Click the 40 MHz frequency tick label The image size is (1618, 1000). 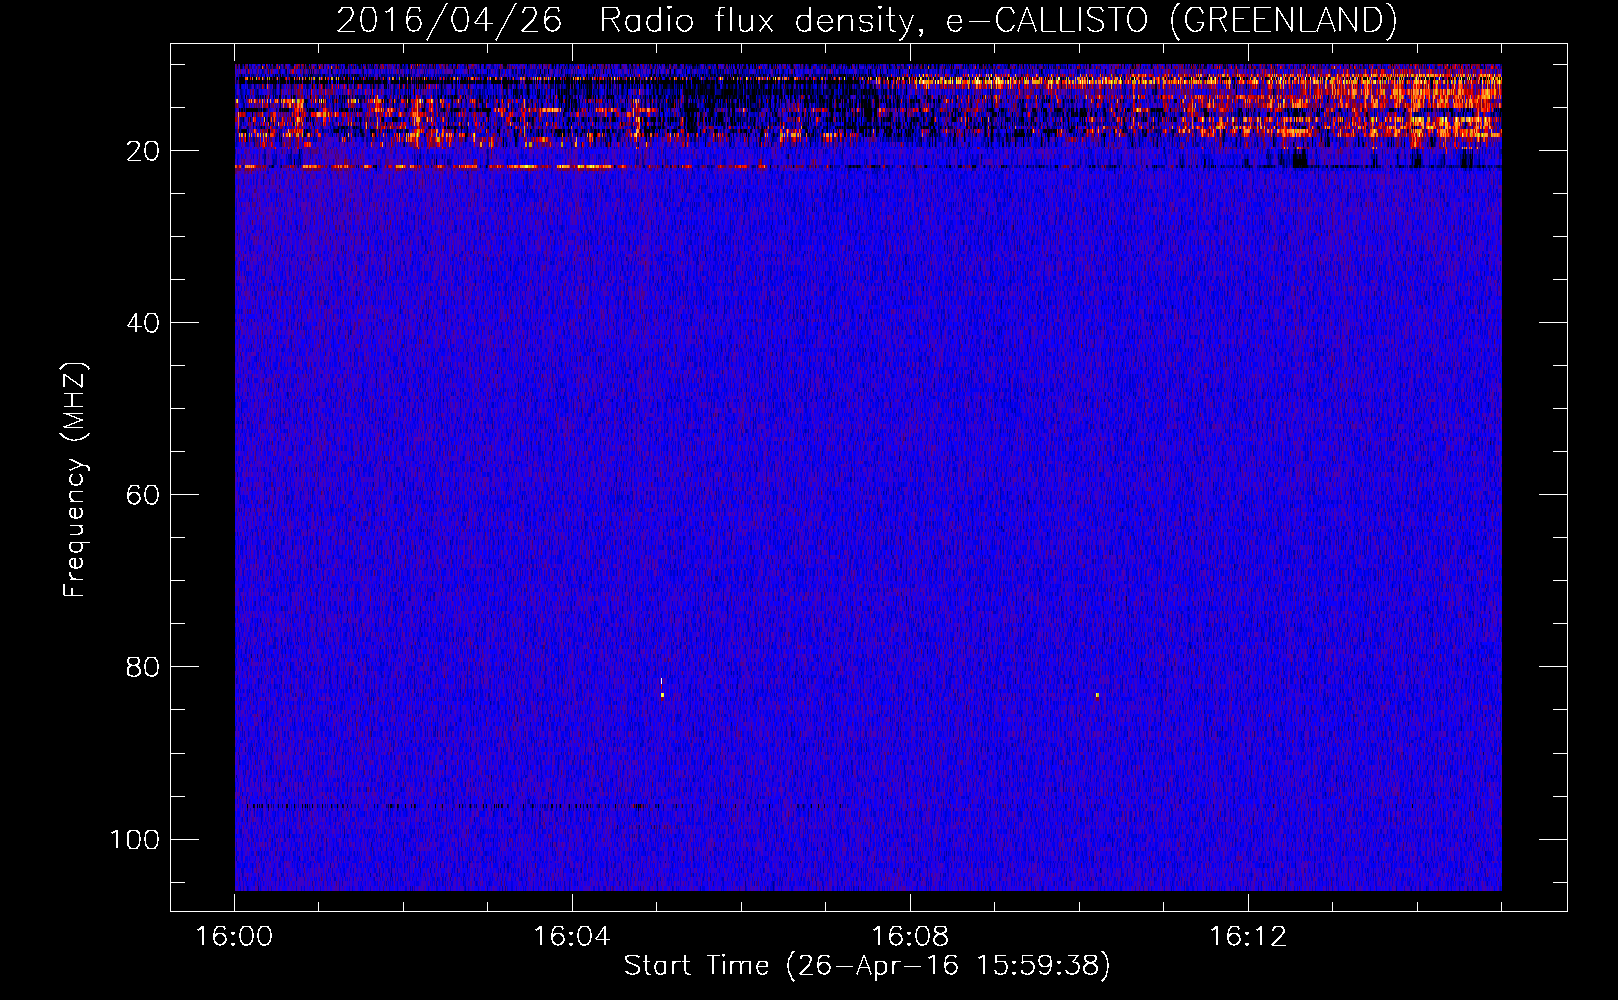point(144,324)
